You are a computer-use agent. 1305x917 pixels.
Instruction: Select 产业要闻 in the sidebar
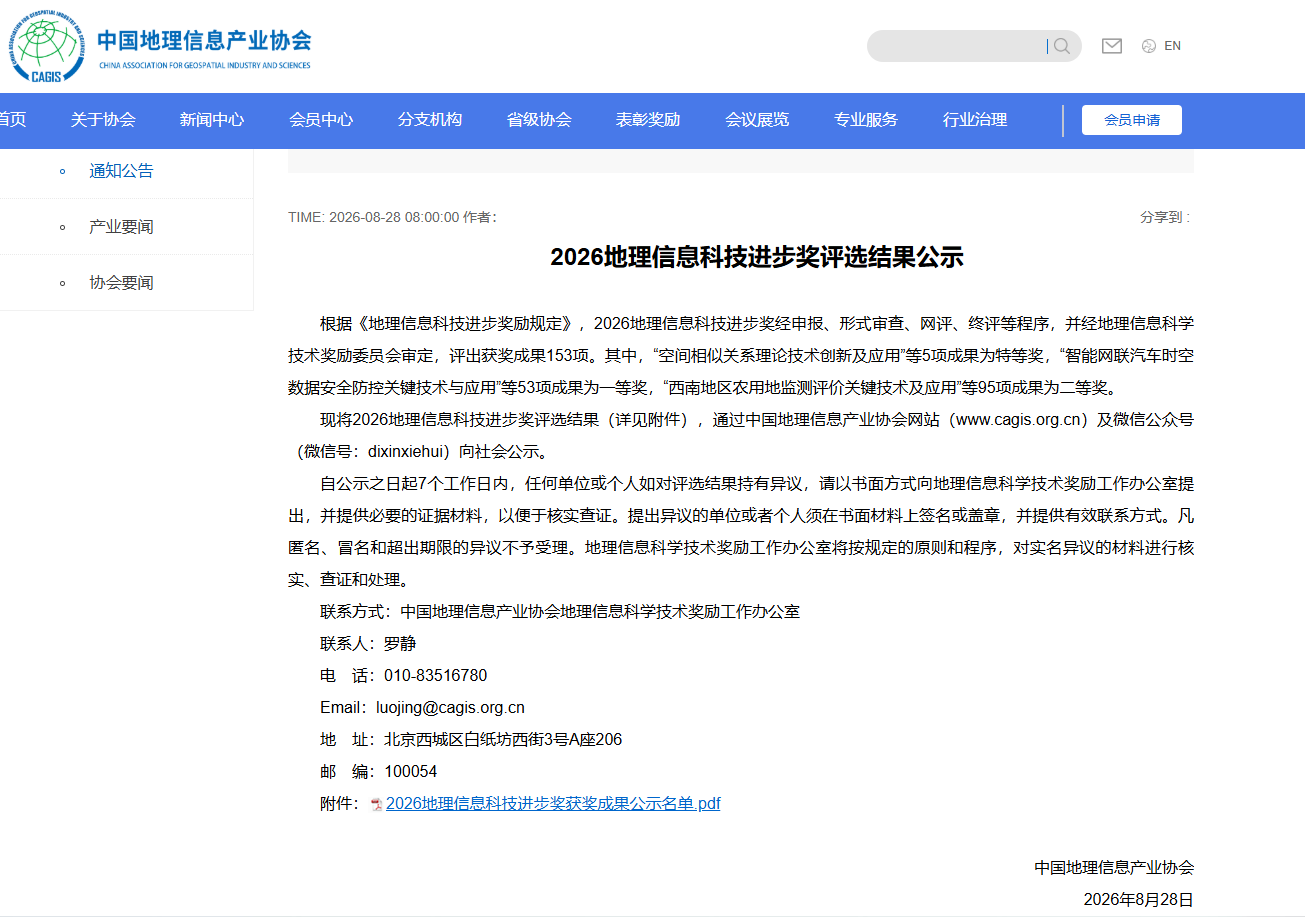click(121, 227)
